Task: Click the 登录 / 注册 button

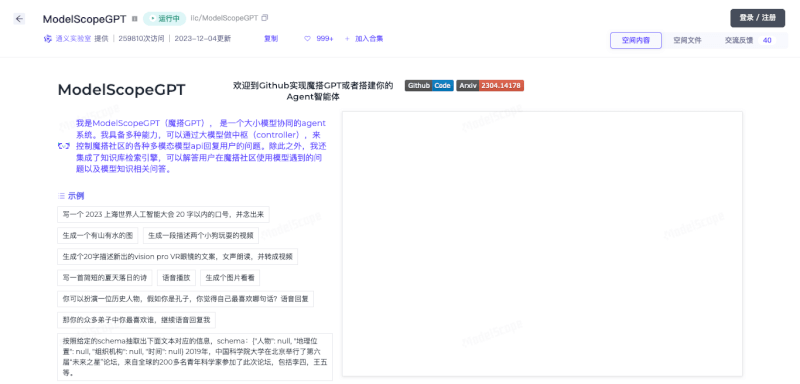Action: point(758,18)
